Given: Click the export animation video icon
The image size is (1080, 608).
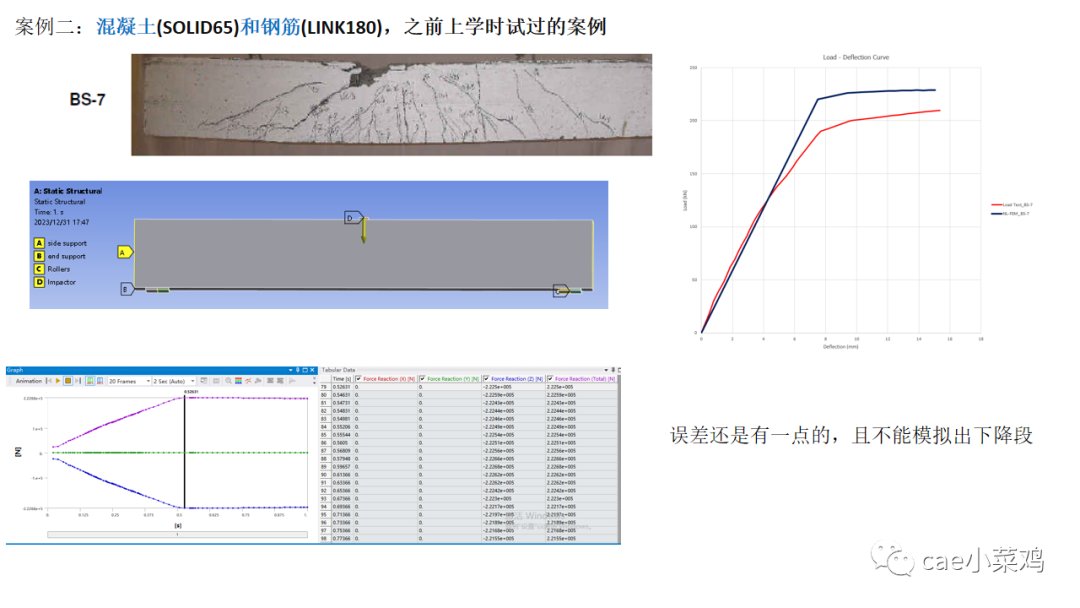Looking at the screenshot, I should click(203, 380).
